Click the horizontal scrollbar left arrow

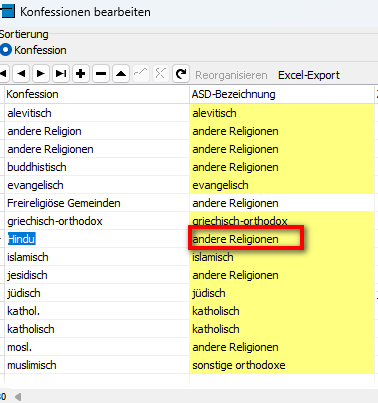point(18,397)
